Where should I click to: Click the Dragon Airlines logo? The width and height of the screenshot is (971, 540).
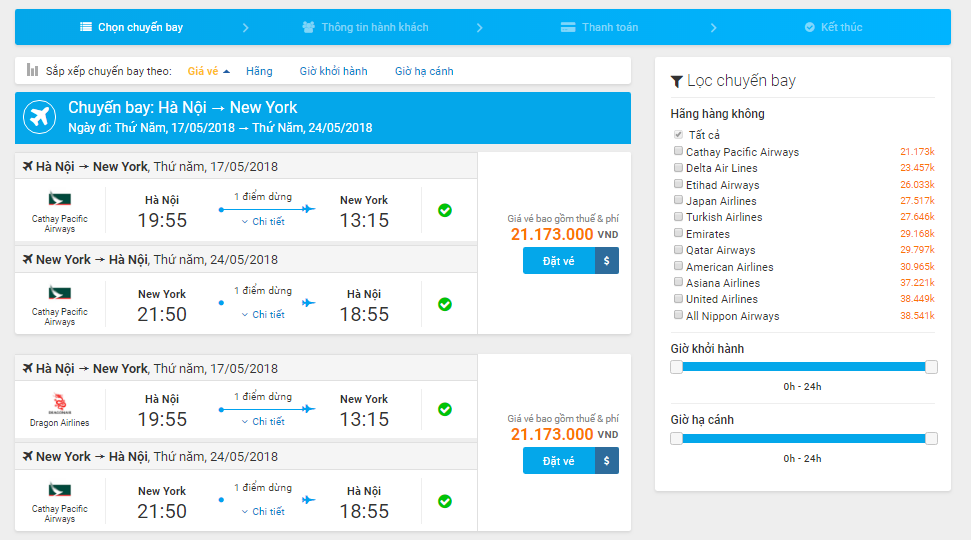[59, 403]
